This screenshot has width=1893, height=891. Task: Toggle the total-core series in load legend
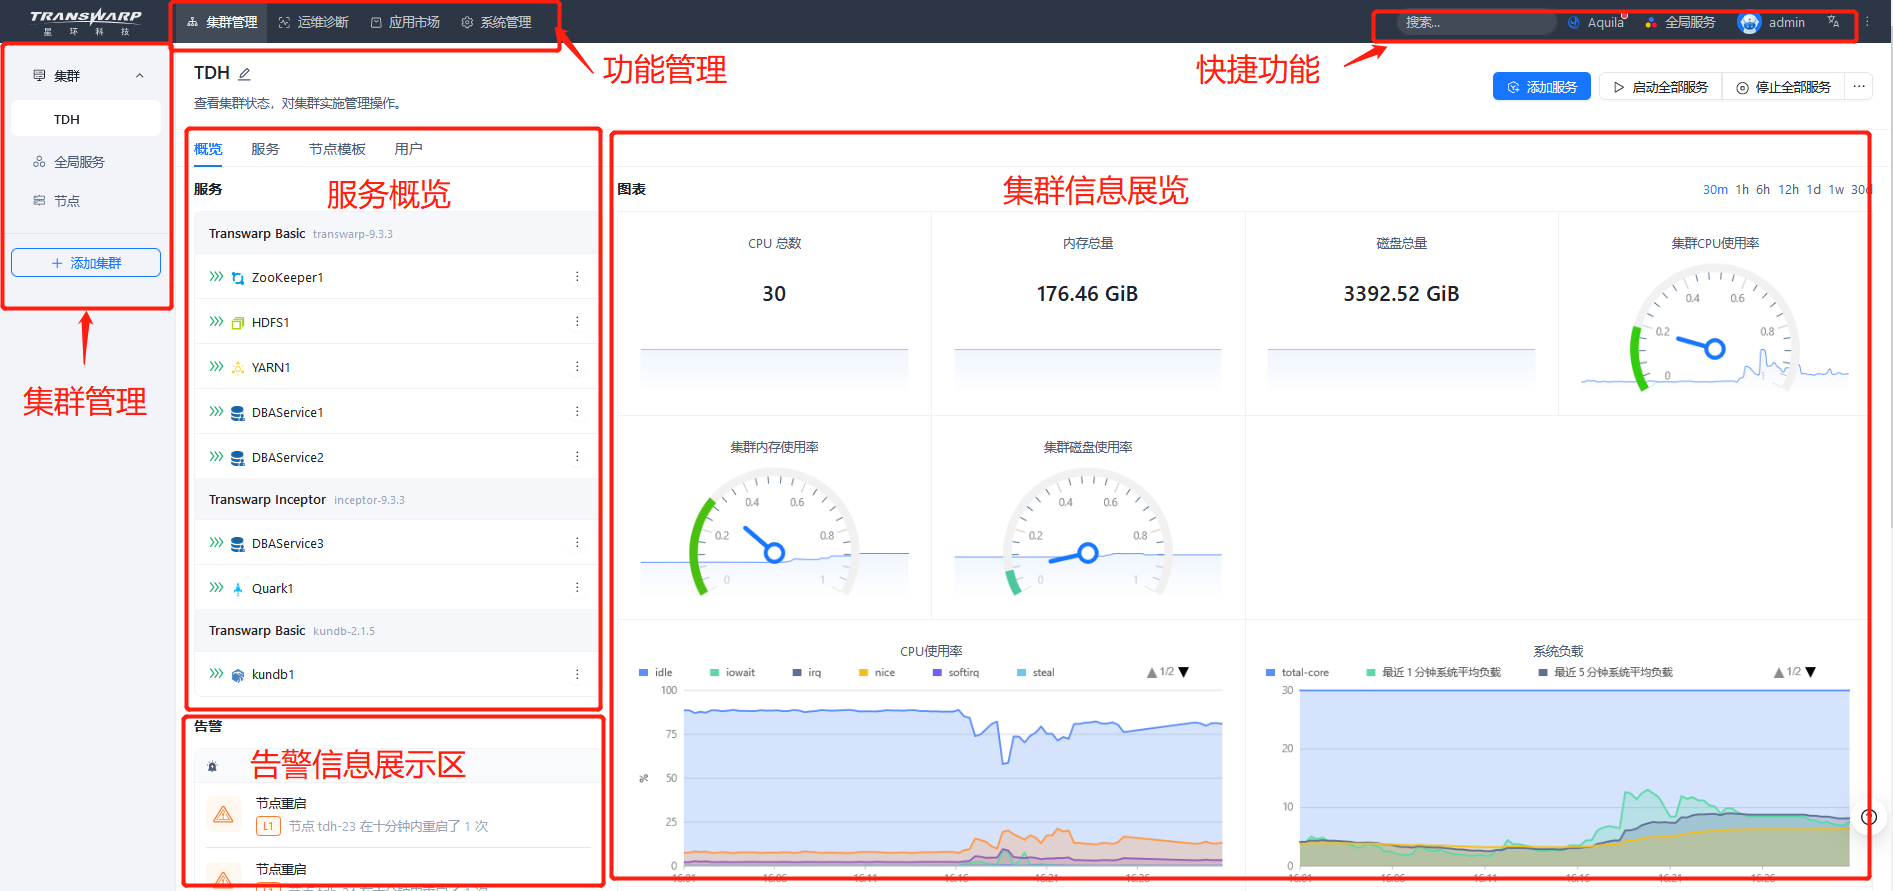1298,673
